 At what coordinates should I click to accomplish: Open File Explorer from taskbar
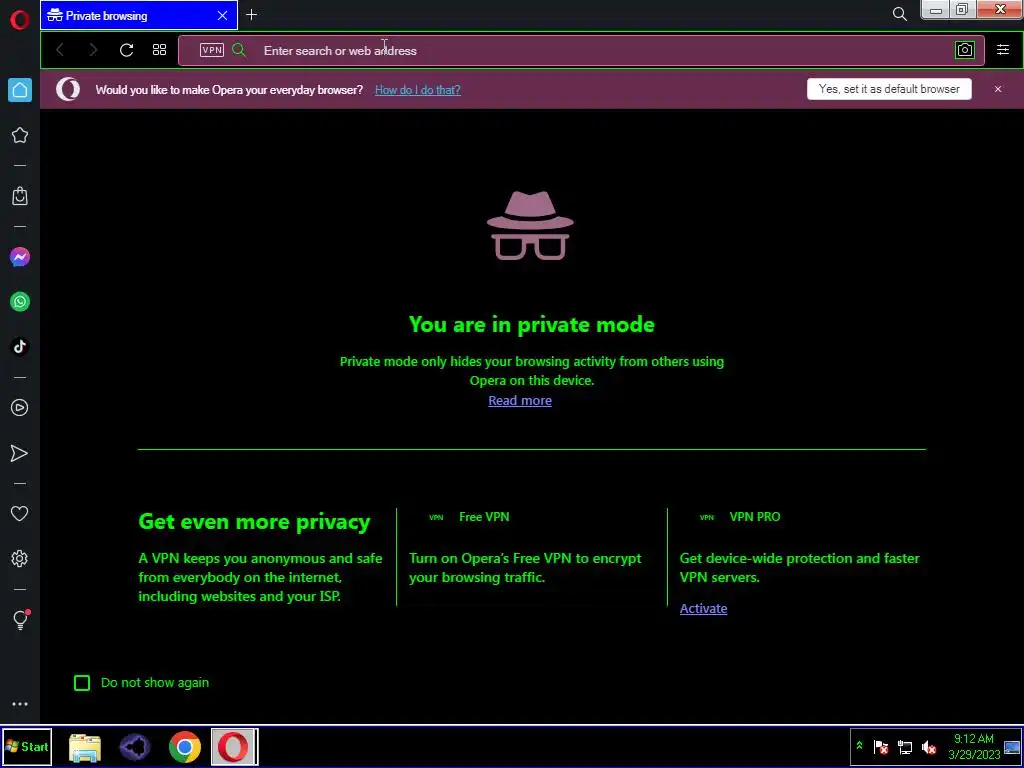pos(85,747)
